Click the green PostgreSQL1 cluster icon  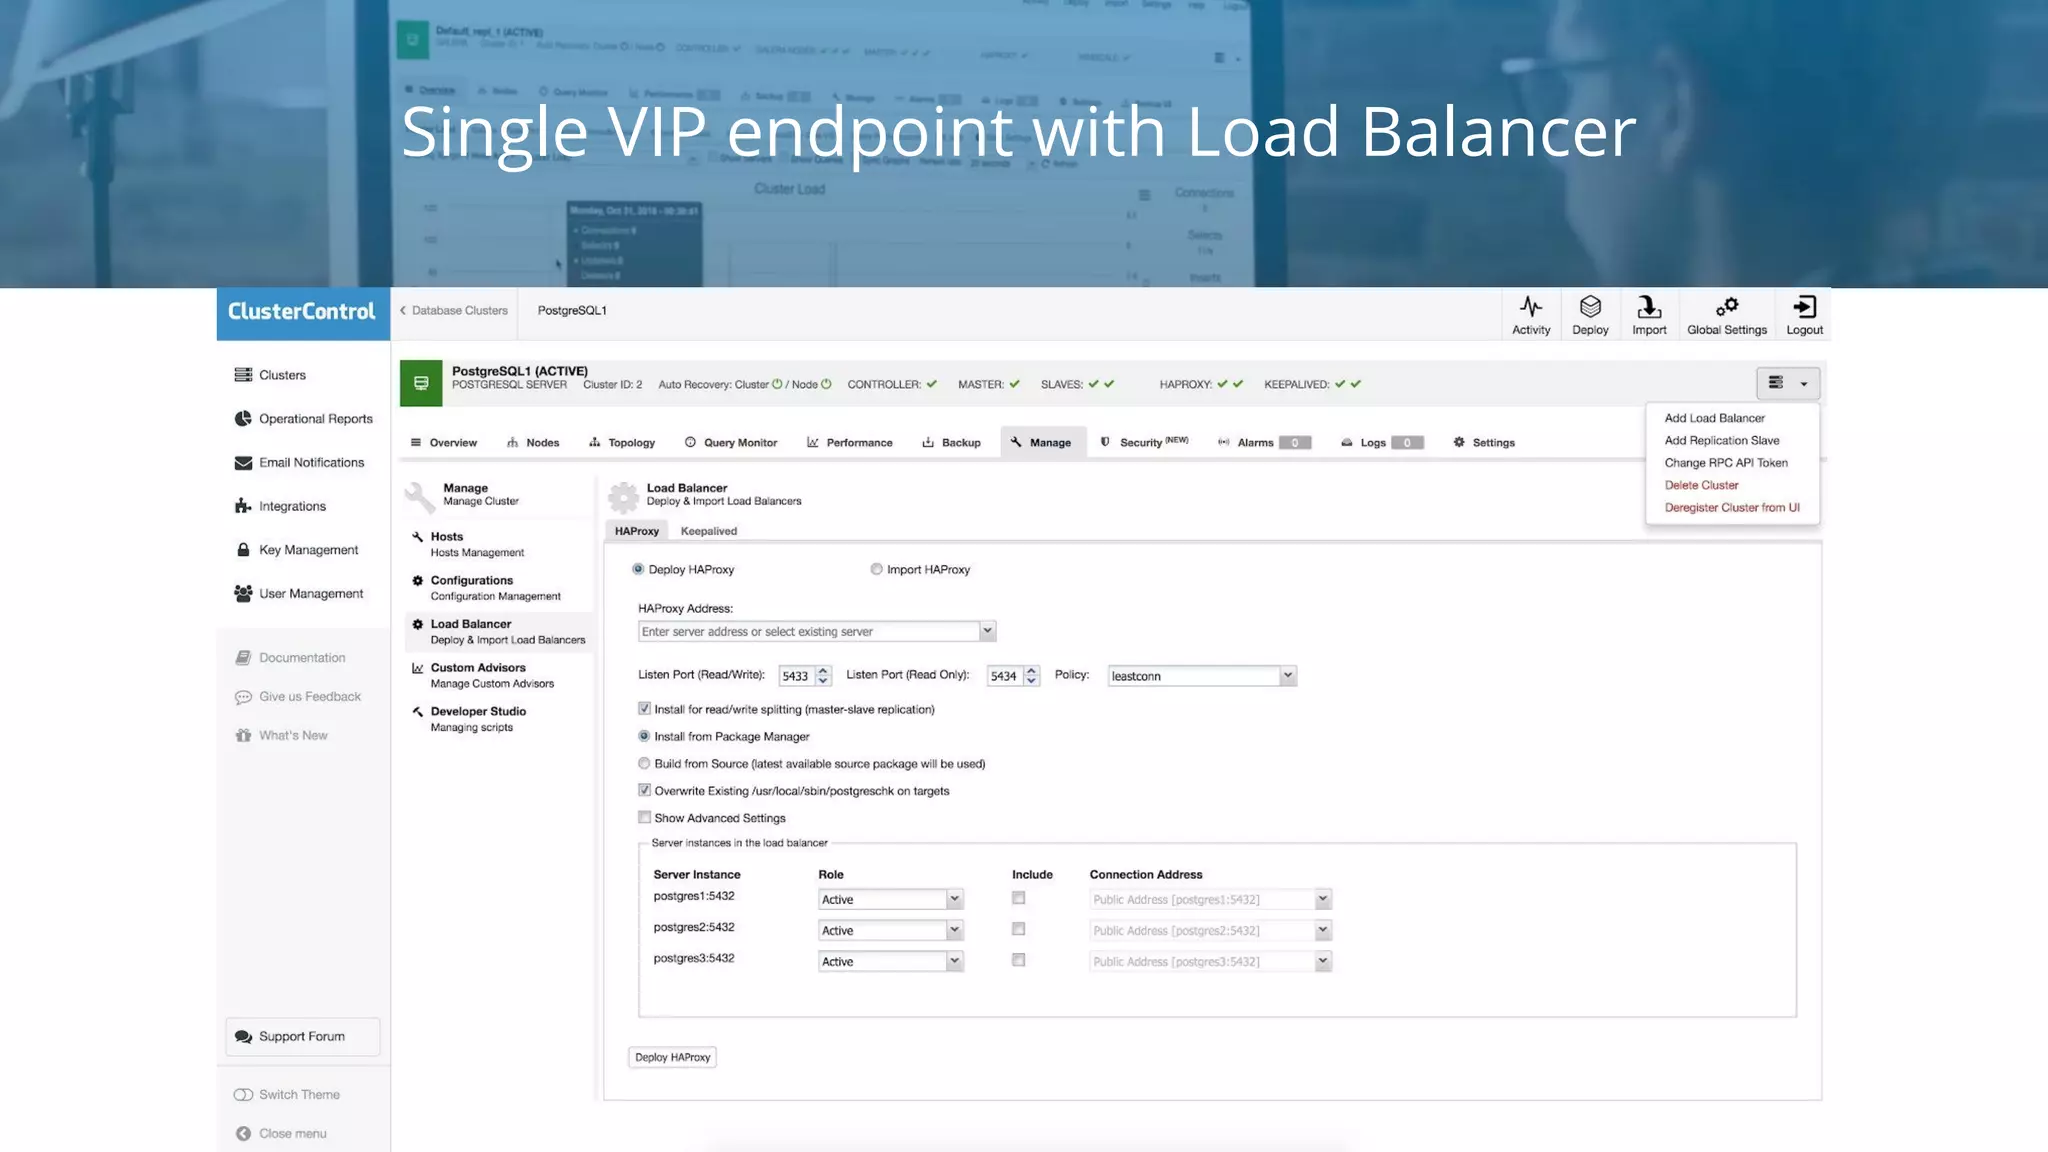(421, 383)
